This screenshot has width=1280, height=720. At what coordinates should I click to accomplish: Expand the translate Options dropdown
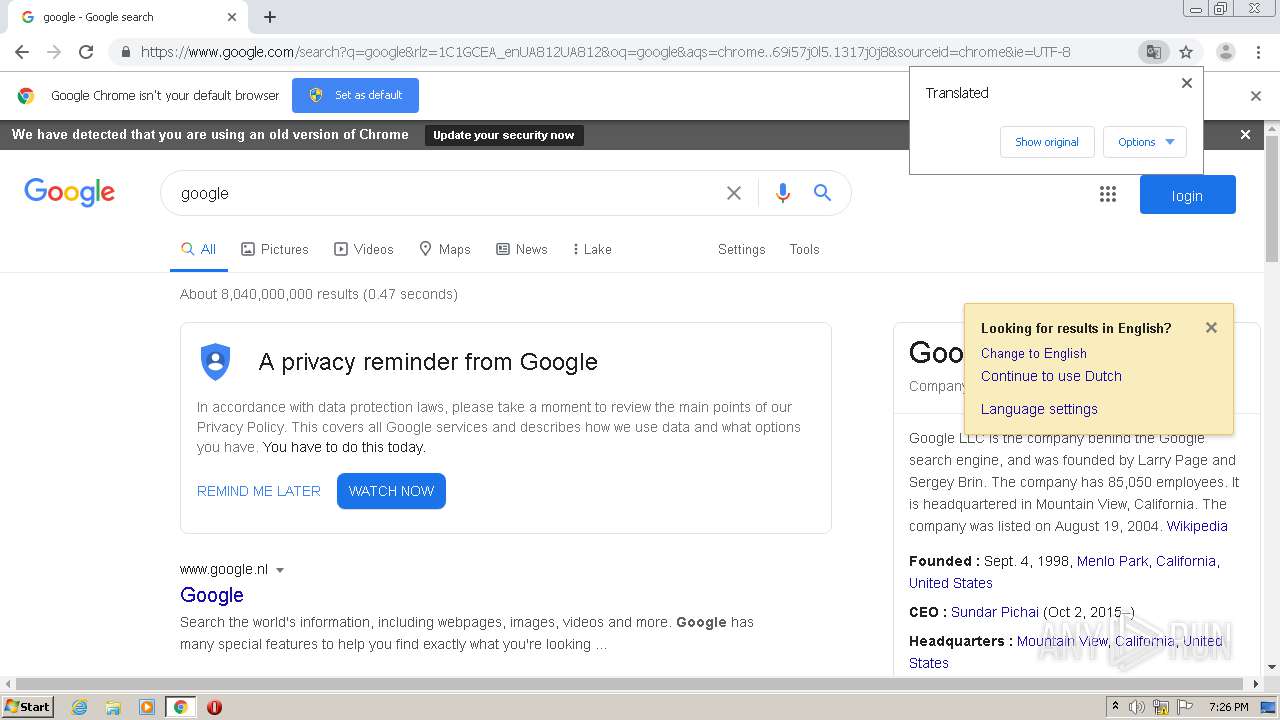coord(1145,142)
